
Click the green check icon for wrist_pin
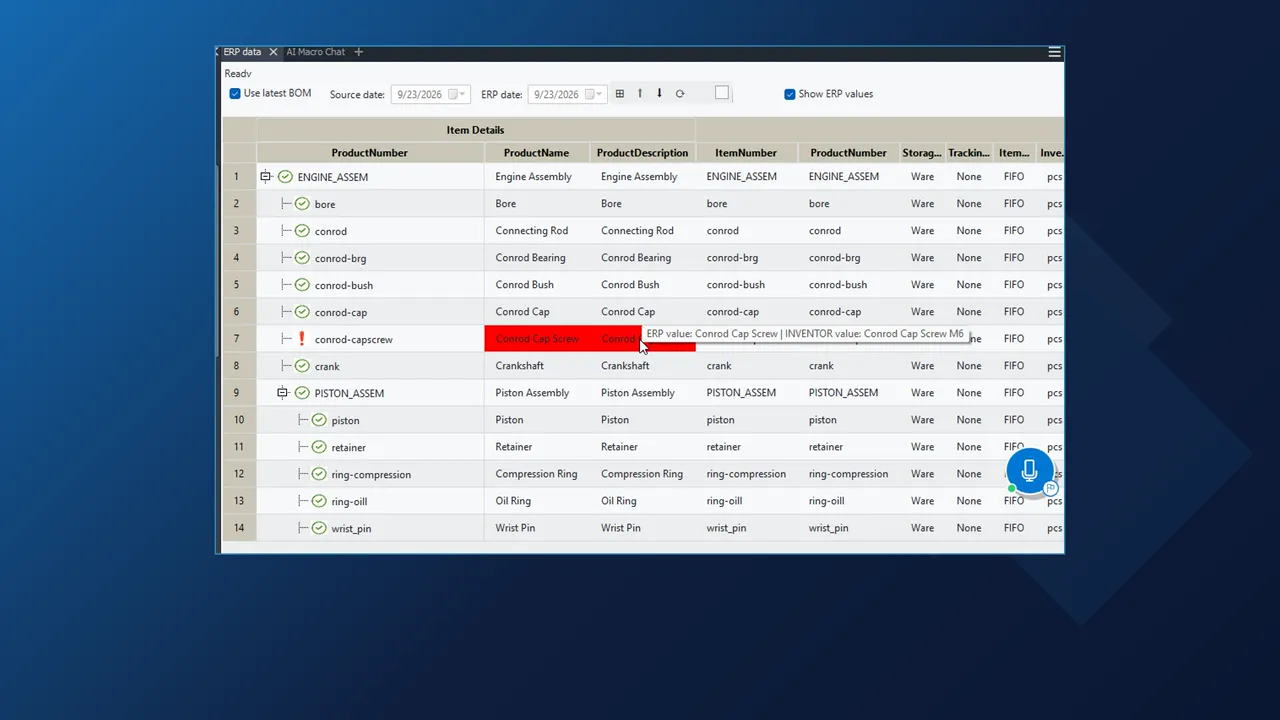click(x=319, y=528)
